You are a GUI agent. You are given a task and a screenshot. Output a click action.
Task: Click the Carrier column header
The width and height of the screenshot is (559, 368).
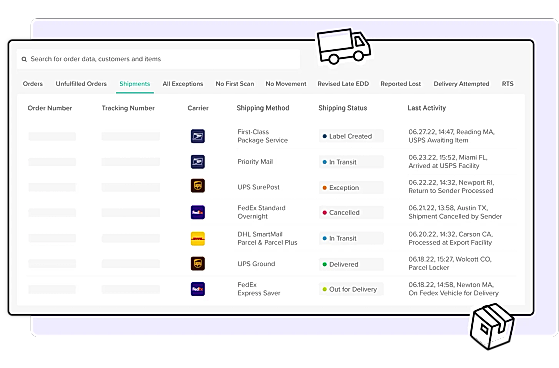click(198, 108)
